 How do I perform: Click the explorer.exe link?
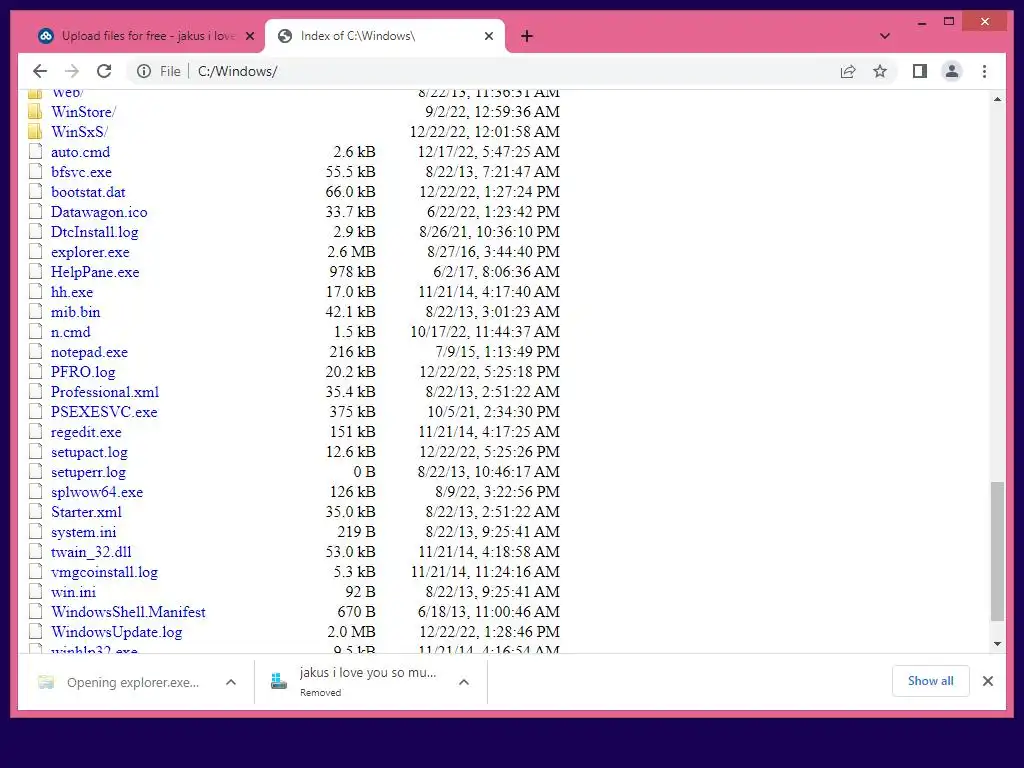click(x=90, y=252)
